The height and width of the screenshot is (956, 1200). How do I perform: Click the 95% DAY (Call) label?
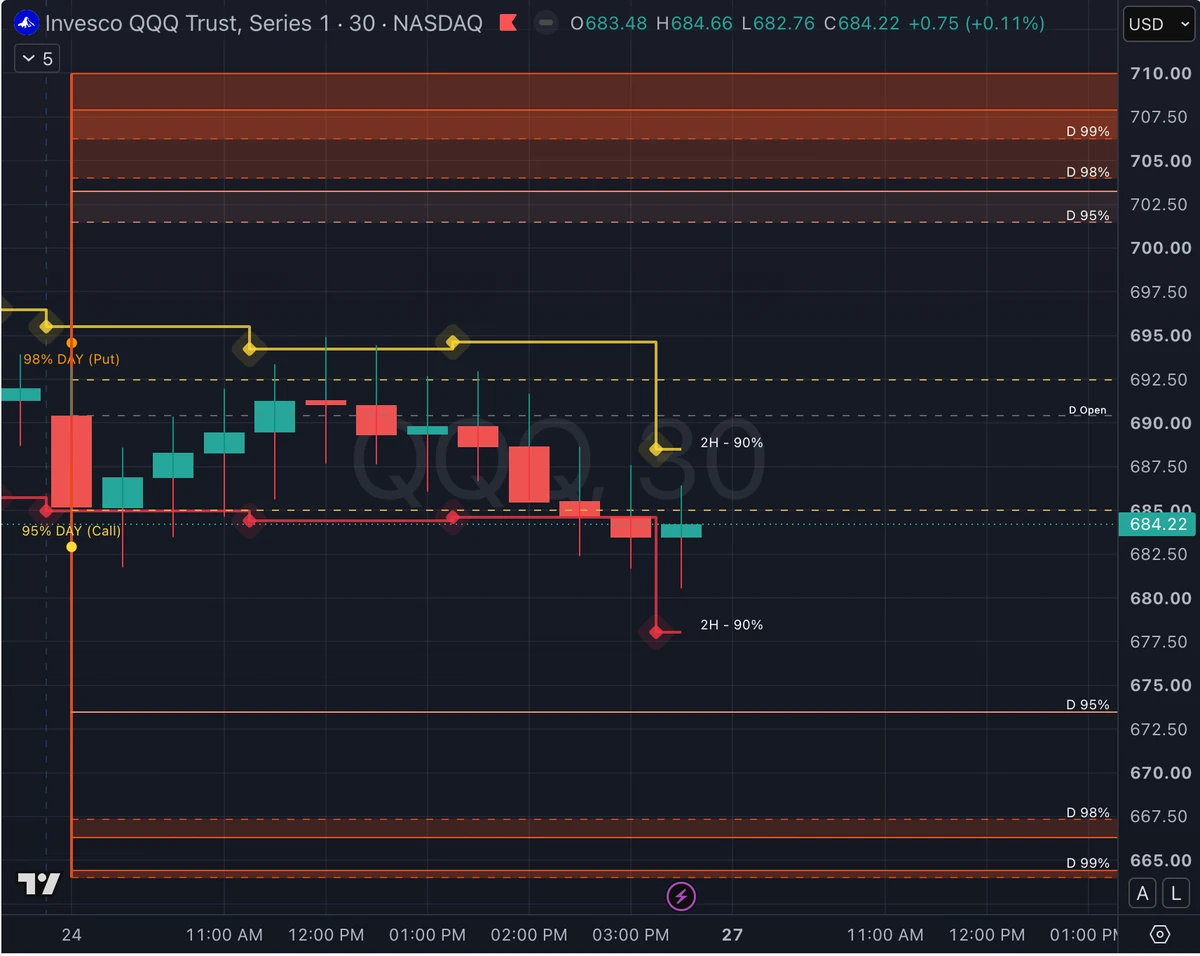click(71, 531)
